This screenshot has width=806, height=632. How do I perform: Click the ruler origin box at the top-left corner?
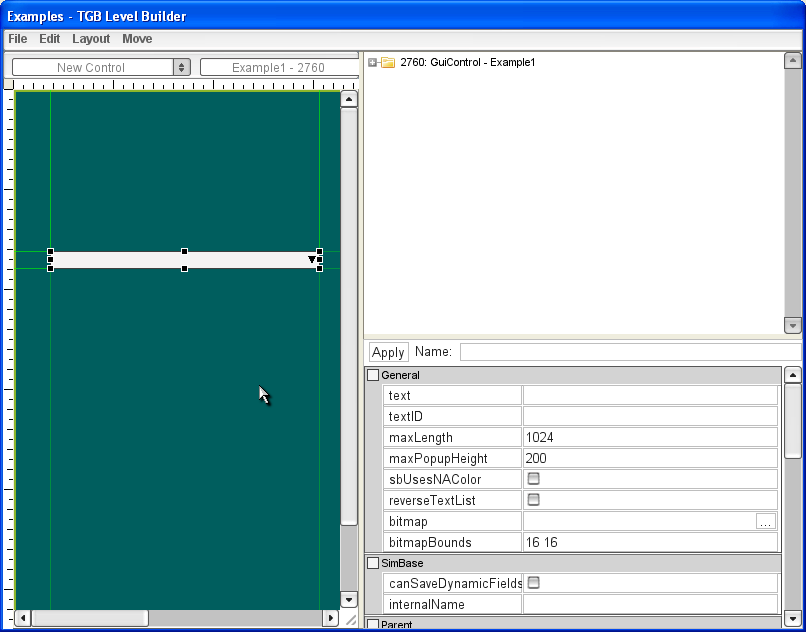[8, 84]
